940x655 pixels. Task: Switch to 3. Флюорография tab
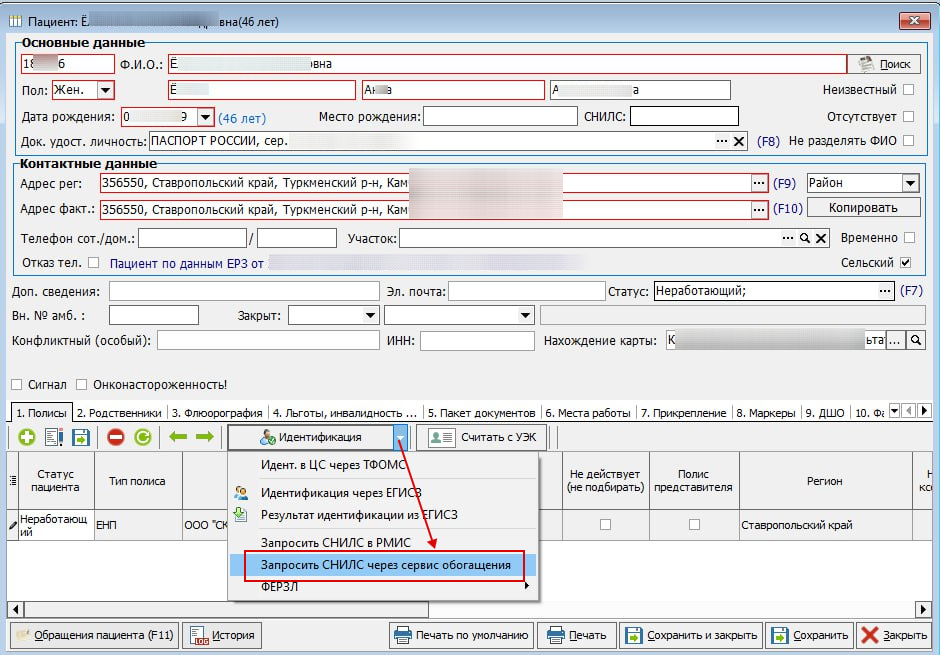coord(217,413)
